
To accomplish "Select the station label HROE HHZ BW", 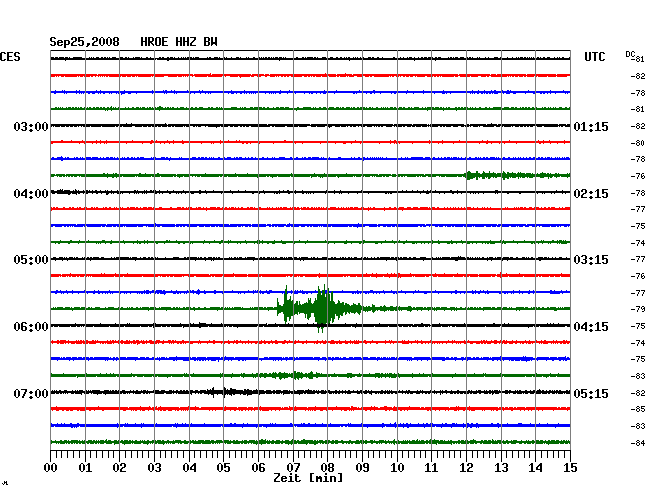I will click(179, 42).
